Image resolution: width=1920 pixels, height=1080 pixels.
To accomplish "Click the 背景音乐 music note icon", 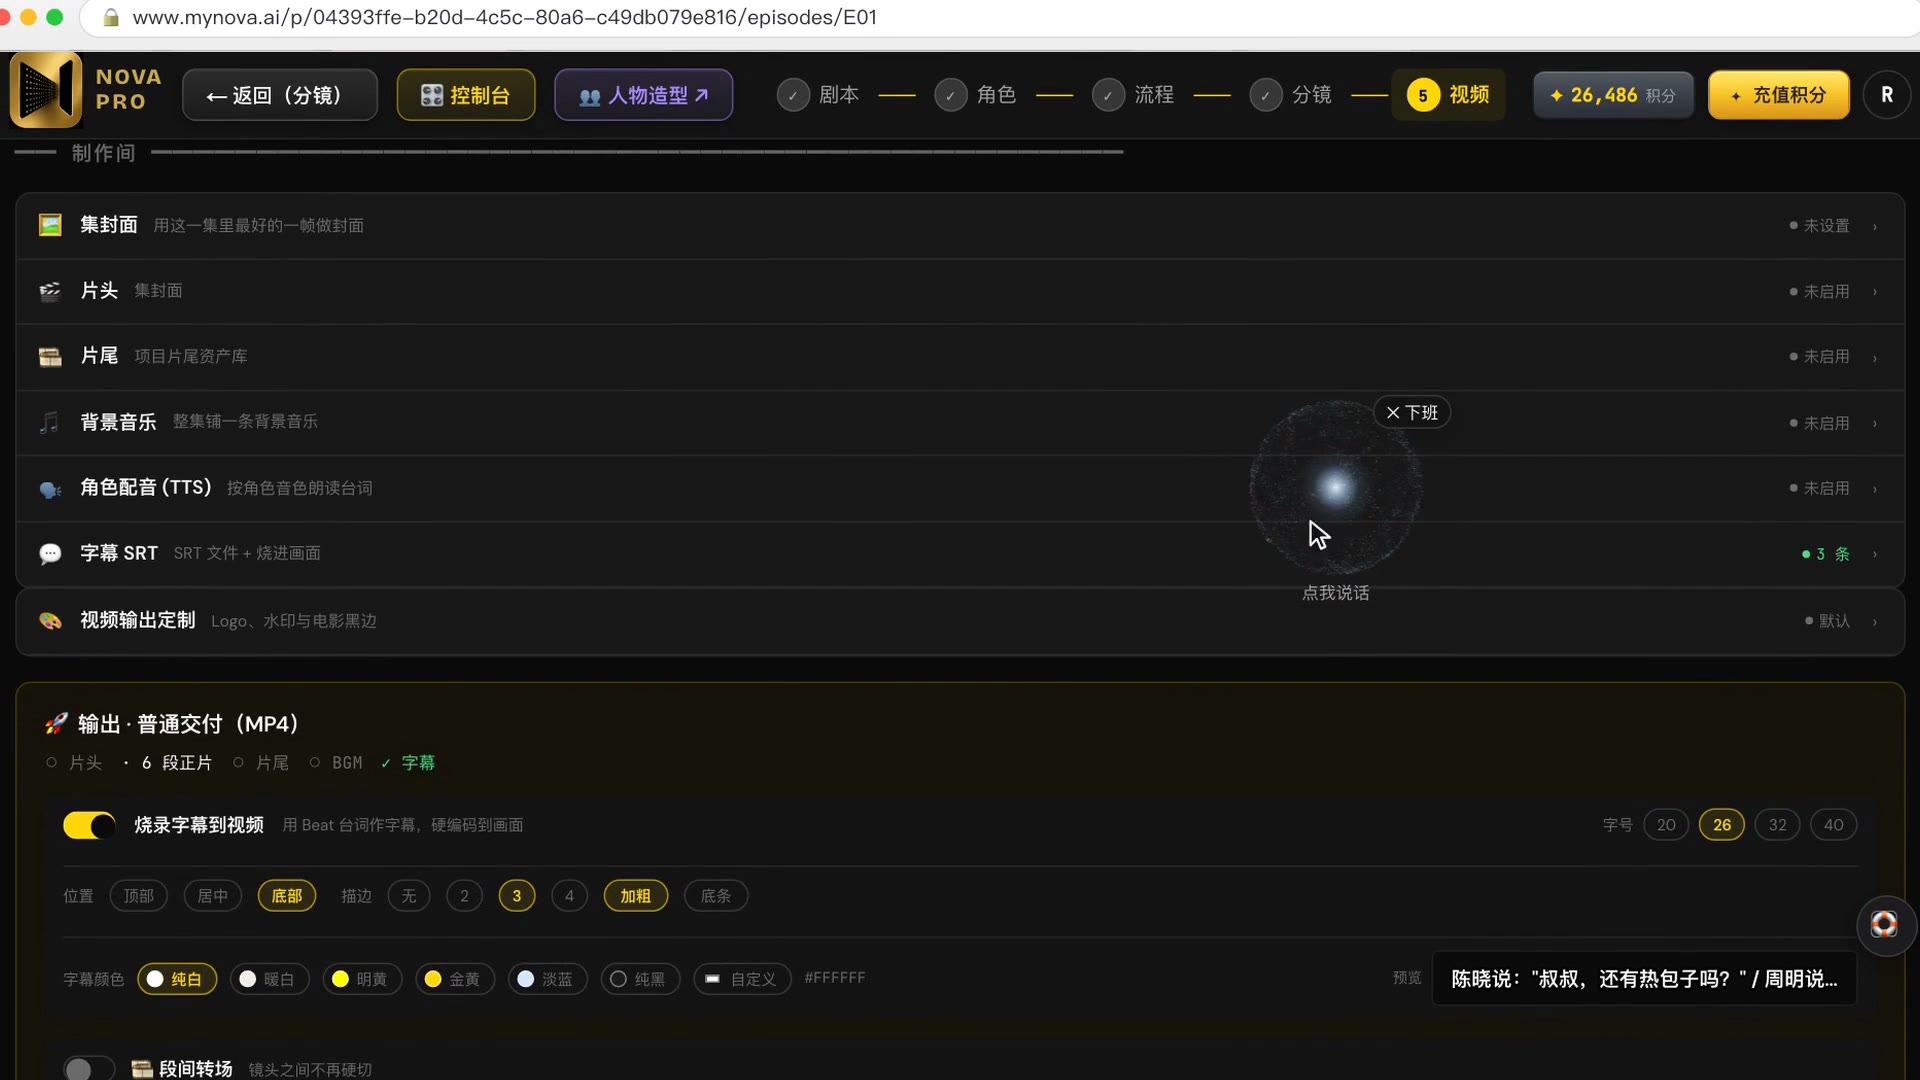I will pyautogui.click(x=50, y=423).
